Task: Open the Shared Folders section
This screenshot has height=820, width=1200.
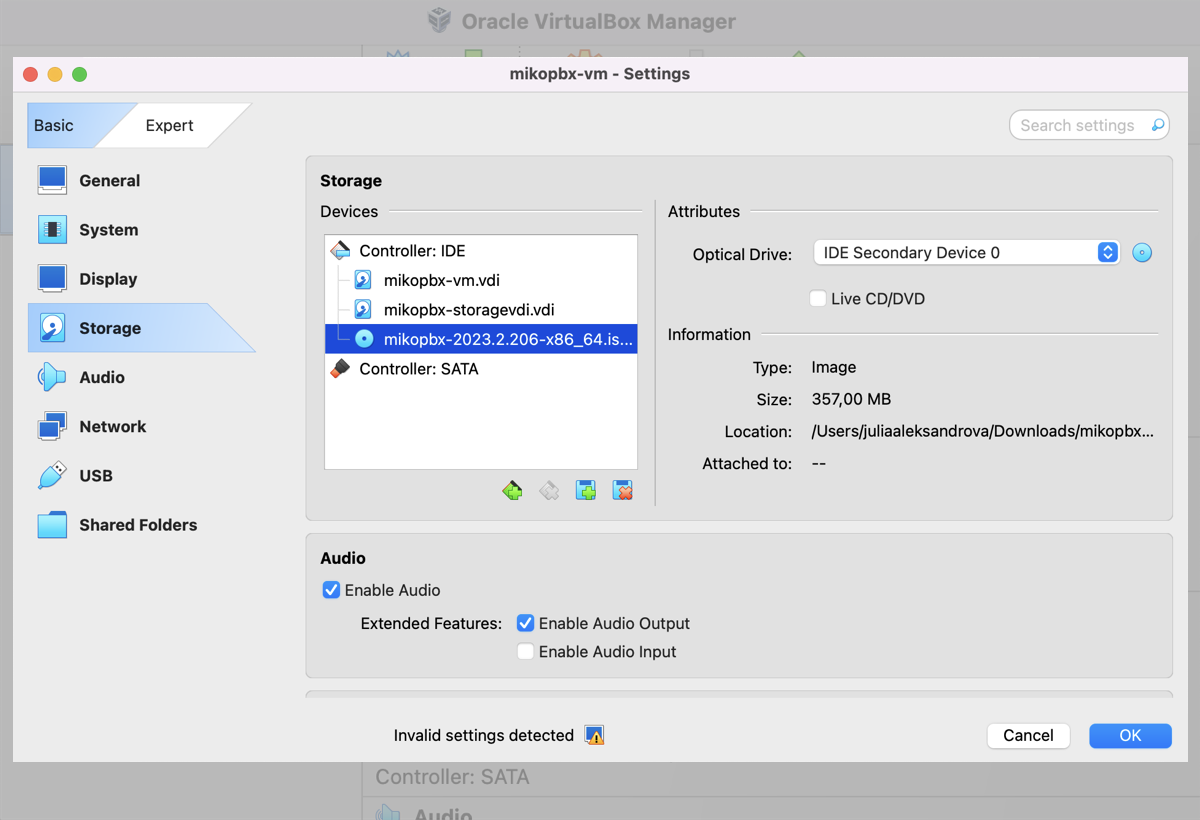Action: [x=137, y=525]
